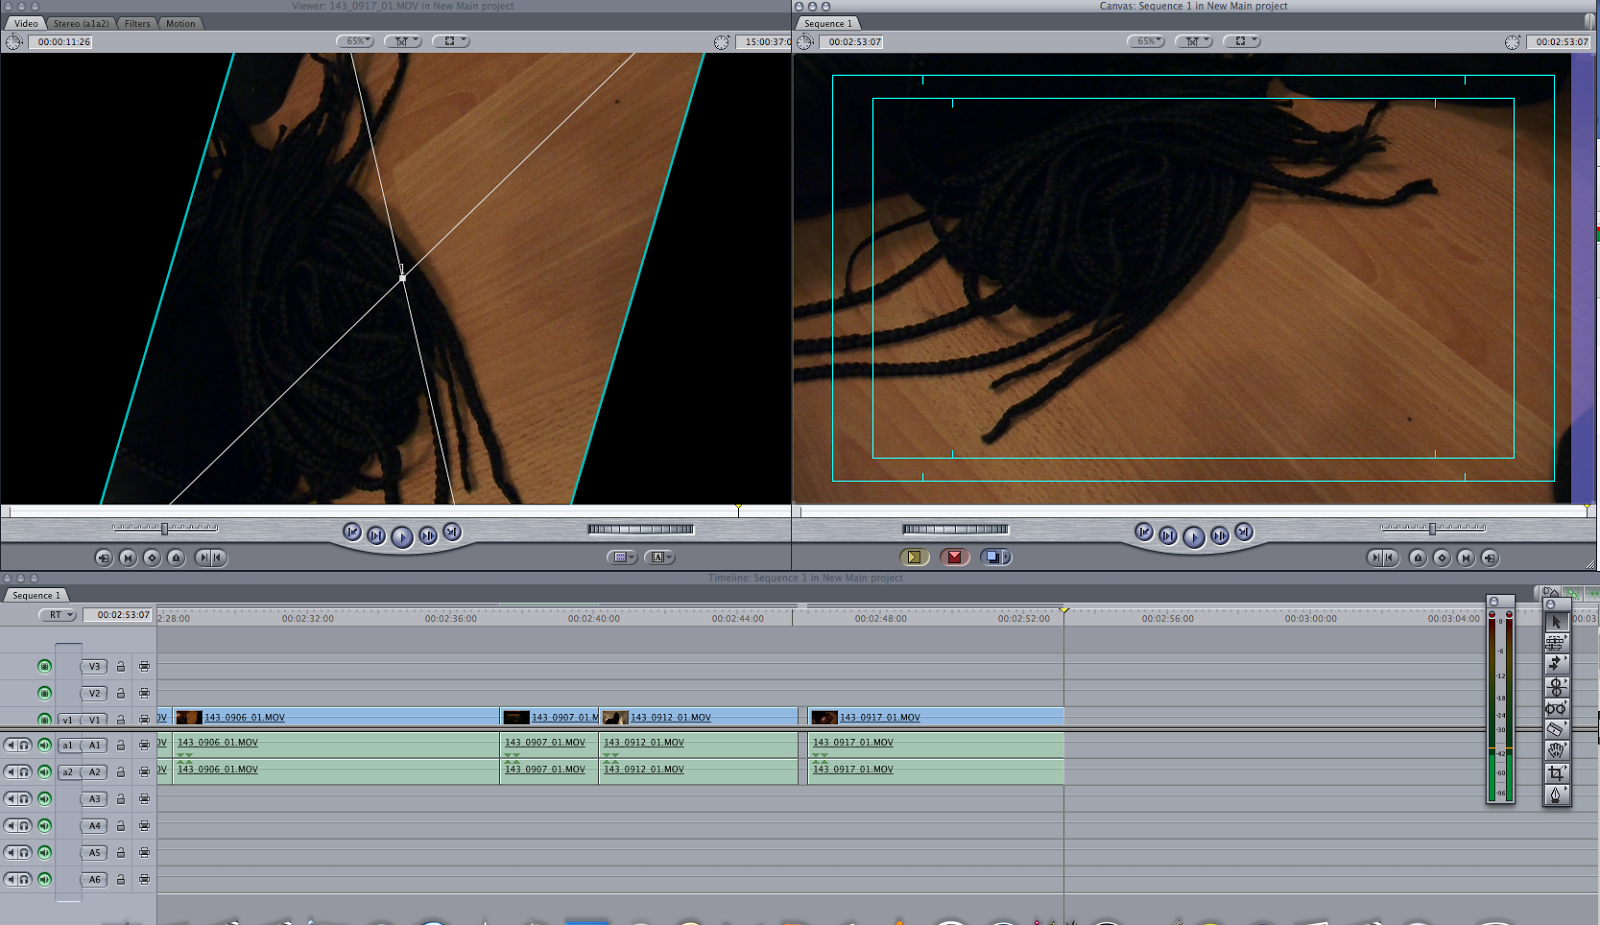Screen dimensions: 1600x925
Task: Click the red Overwrite edit button in Canvas
Action: [x=955, y=557]
